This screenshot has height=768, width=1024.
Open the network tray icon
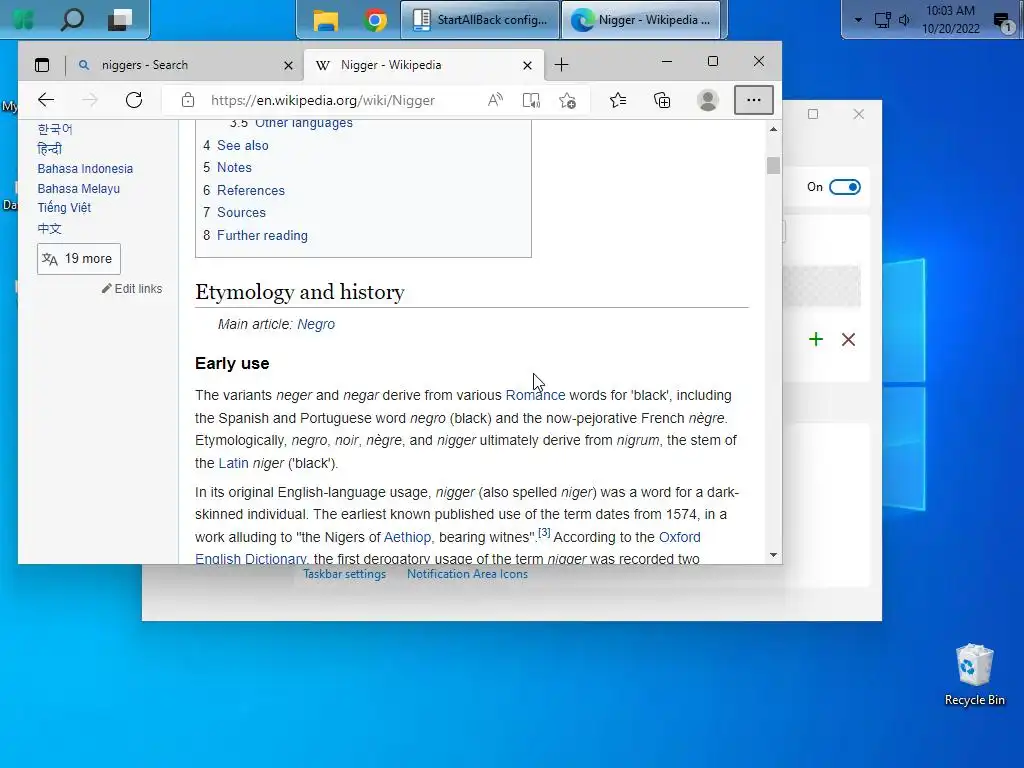click(x=882, y=20)
